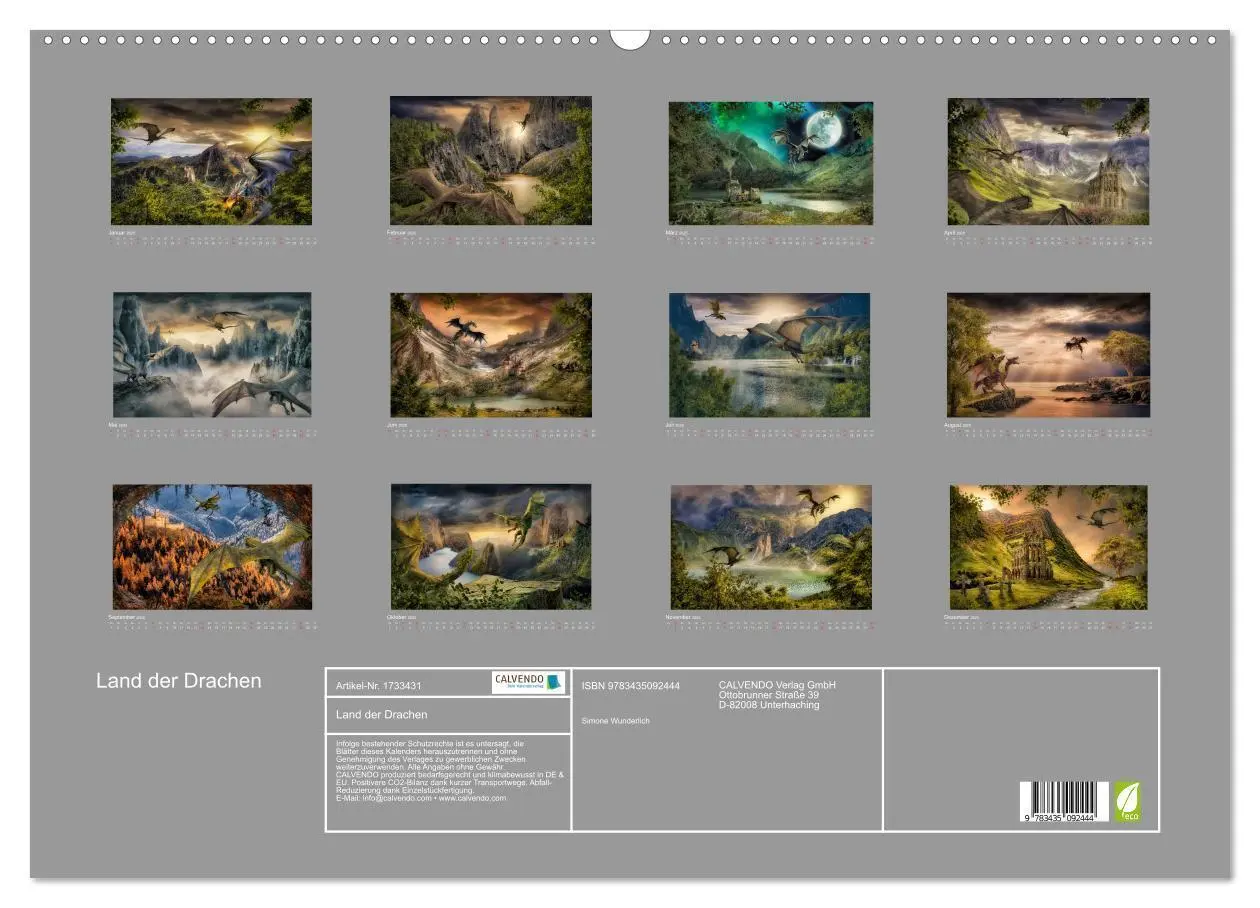Click the large 'Land der Drachen' title
Screen dimensions: 1260x908
tap(179, 681)
